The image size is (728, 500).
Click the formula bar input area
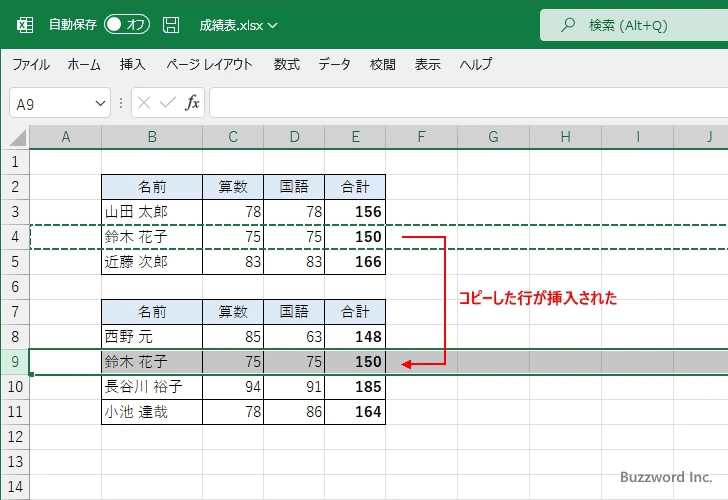click(468, 103)
